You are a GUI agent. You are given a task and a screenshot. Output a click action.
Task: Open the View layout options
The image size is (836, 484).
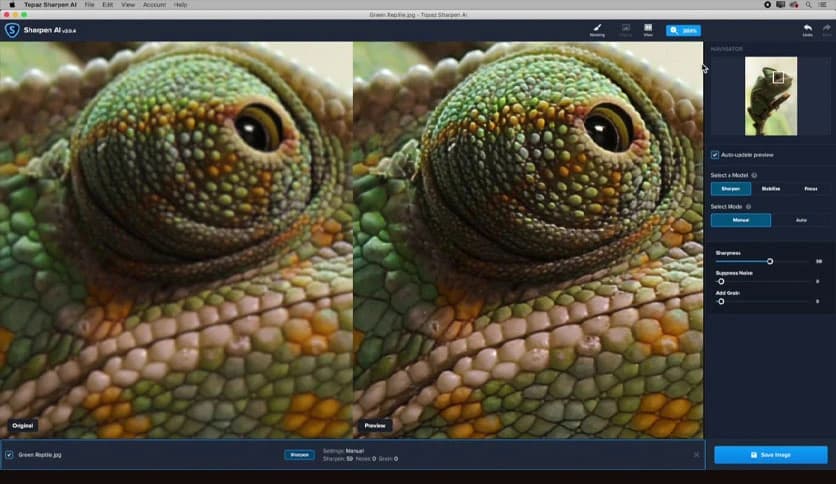[x=648, y=29]
